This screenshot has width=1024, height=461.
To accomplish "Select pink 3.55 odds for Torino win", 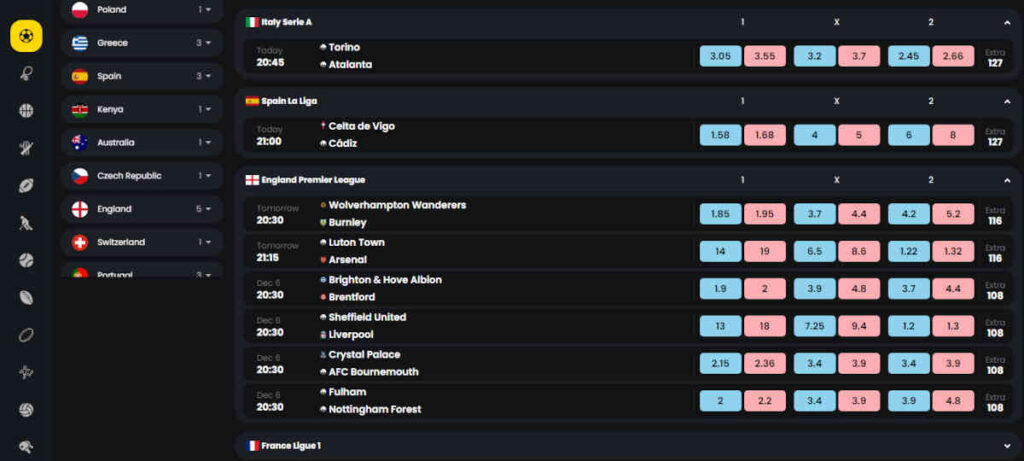I will [765, 56].
